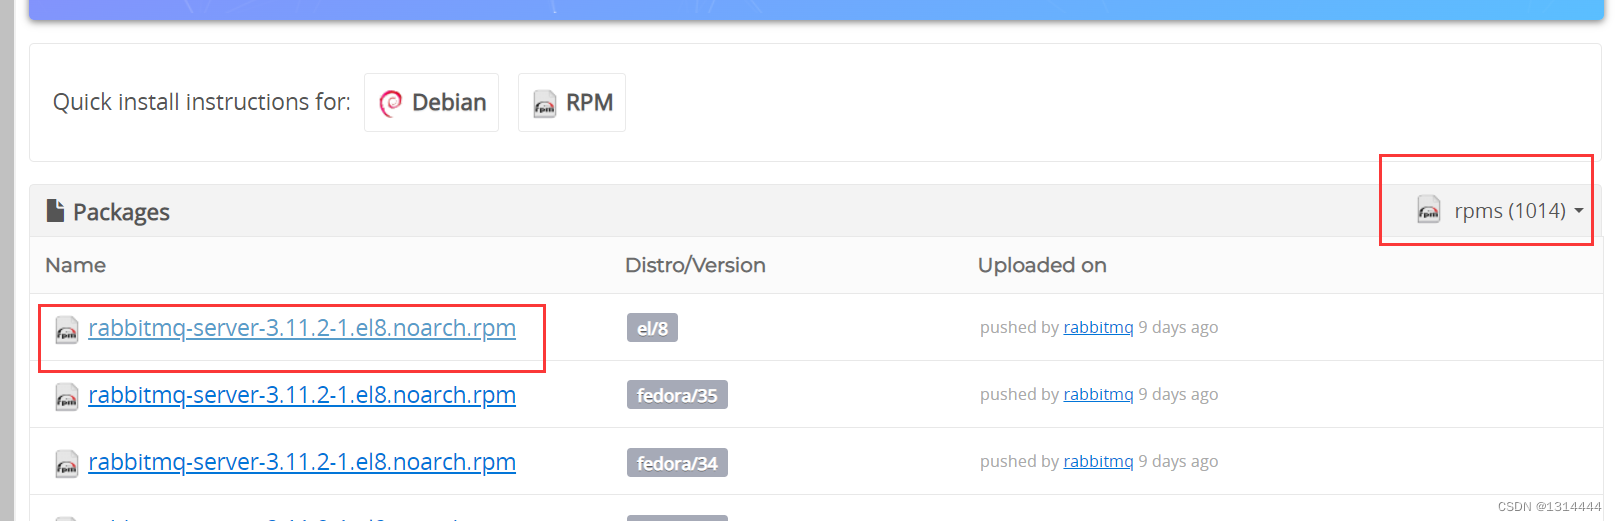
Task: Open rabbitmq-server rpm link in el/8 row
Action: [302, 328]
